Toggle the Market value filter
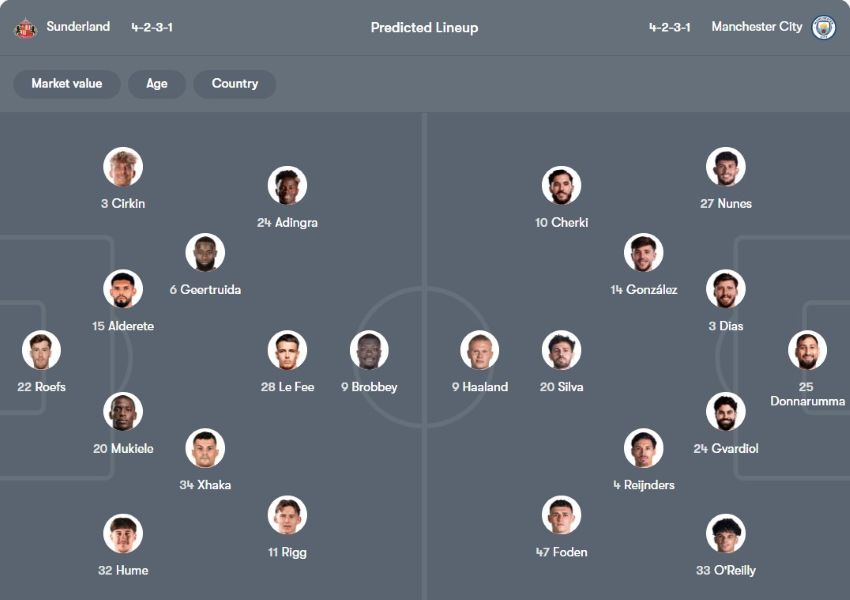This screenshot has width=850, height=600. (x=66, y=84)
